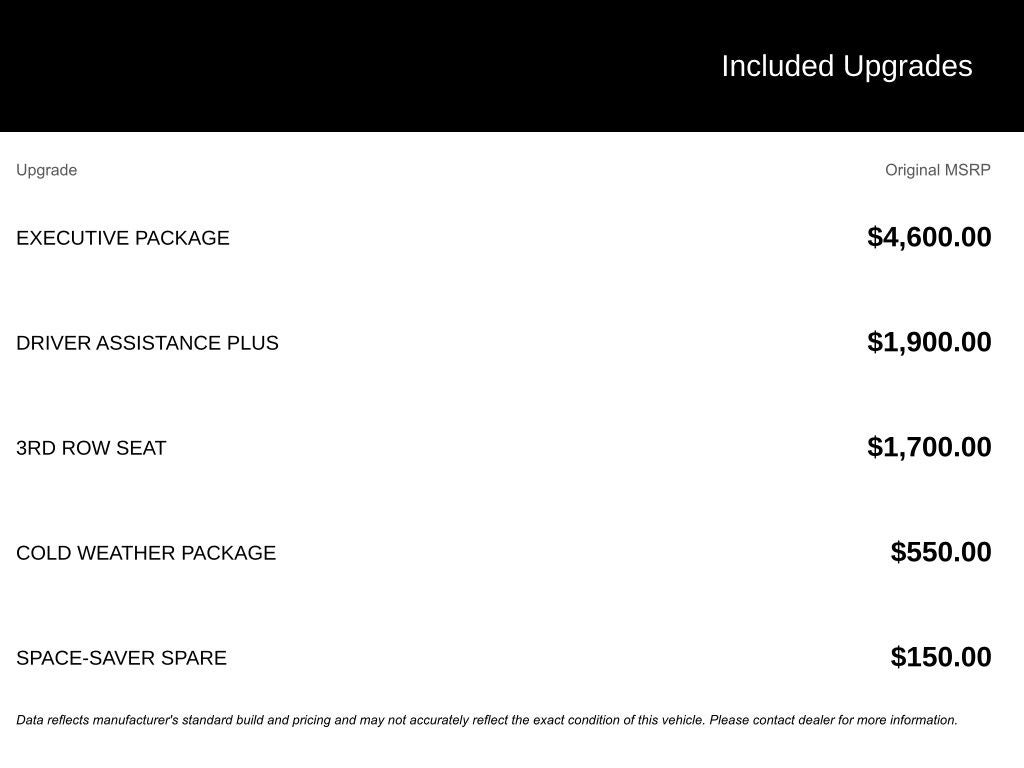The height and width of the screenshot is (768, 1024).
Task: Select the EXECUTIVE PACKAGE upgrade name
Action: coord(123,238)
